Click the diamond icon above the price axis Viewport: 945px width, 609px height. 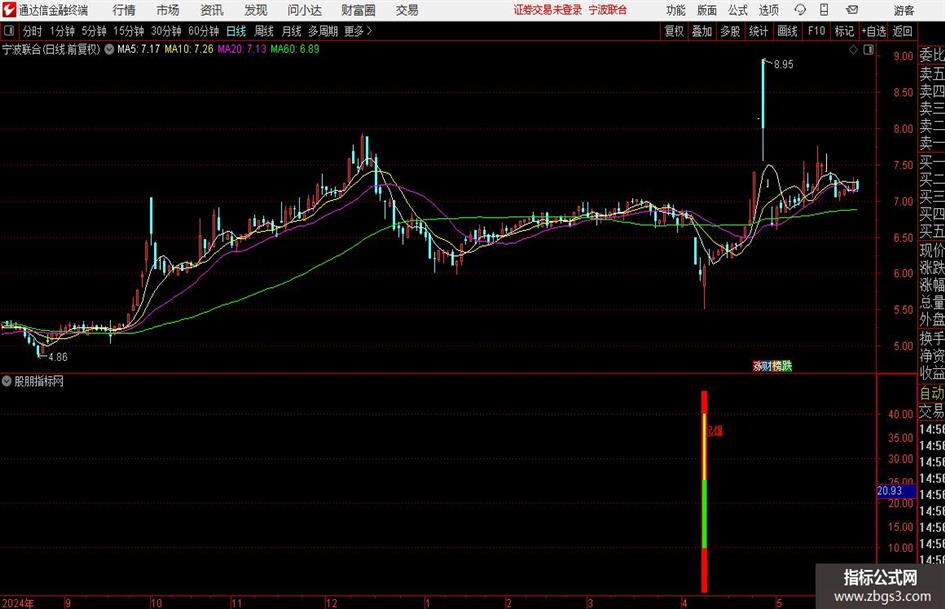pyautogui.click(x=853, y=50)
